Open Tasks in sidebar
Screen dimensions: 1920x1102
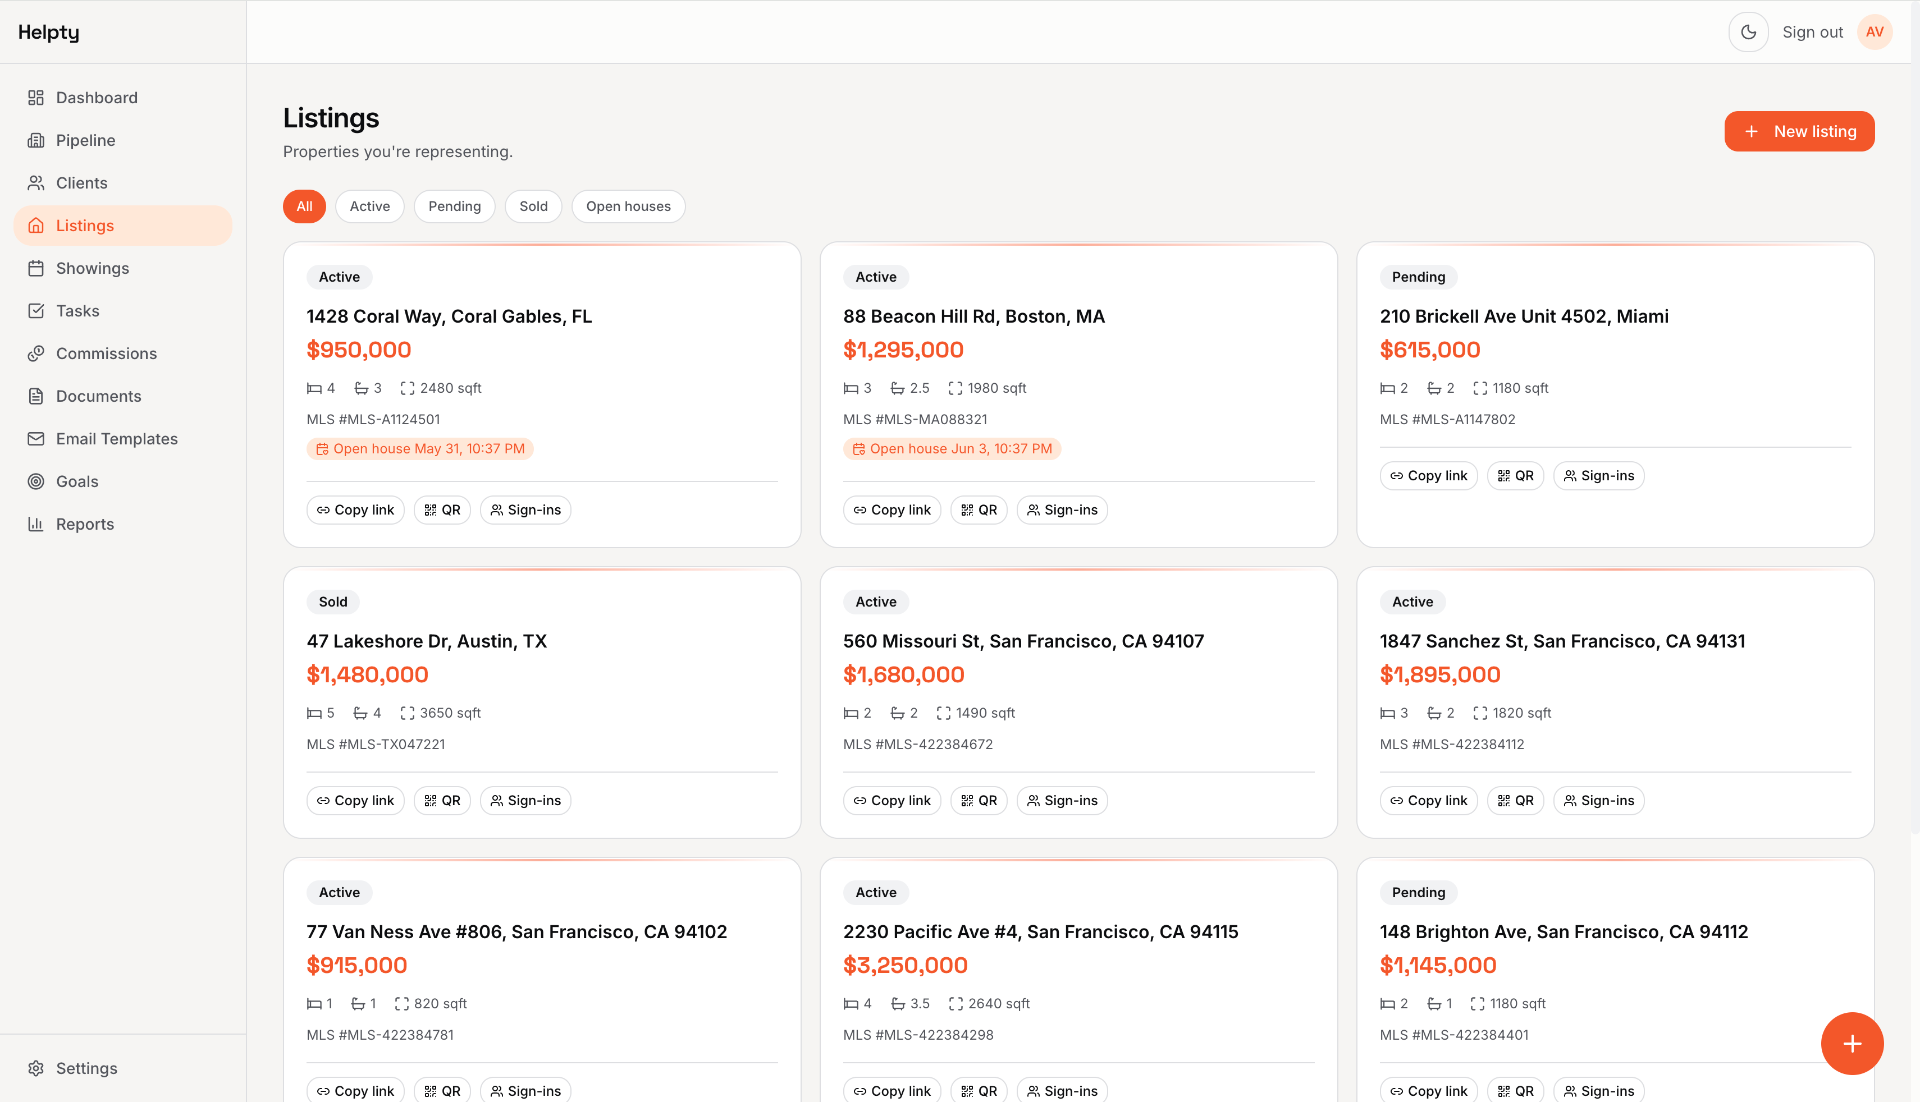tap(123, 311)
